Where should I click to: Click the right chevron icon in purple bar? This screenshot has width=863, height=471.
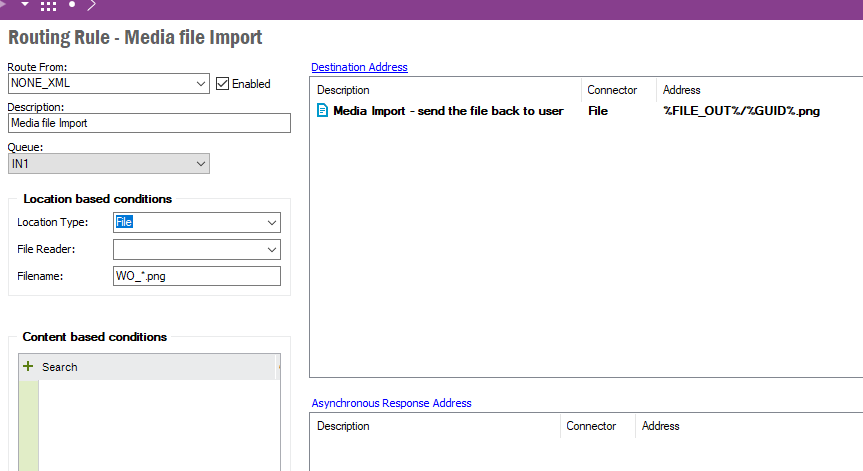(x=92, y=6)
